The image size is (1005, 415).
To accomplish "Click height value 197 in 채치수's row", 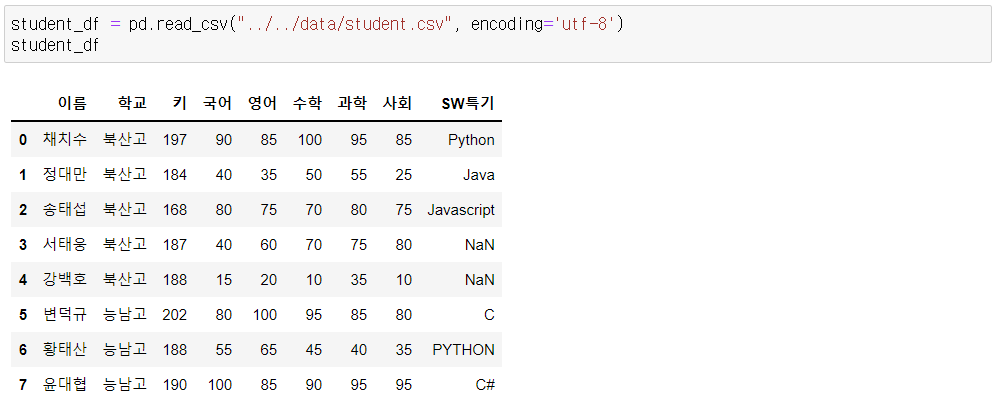I will [x=175, y=140].
